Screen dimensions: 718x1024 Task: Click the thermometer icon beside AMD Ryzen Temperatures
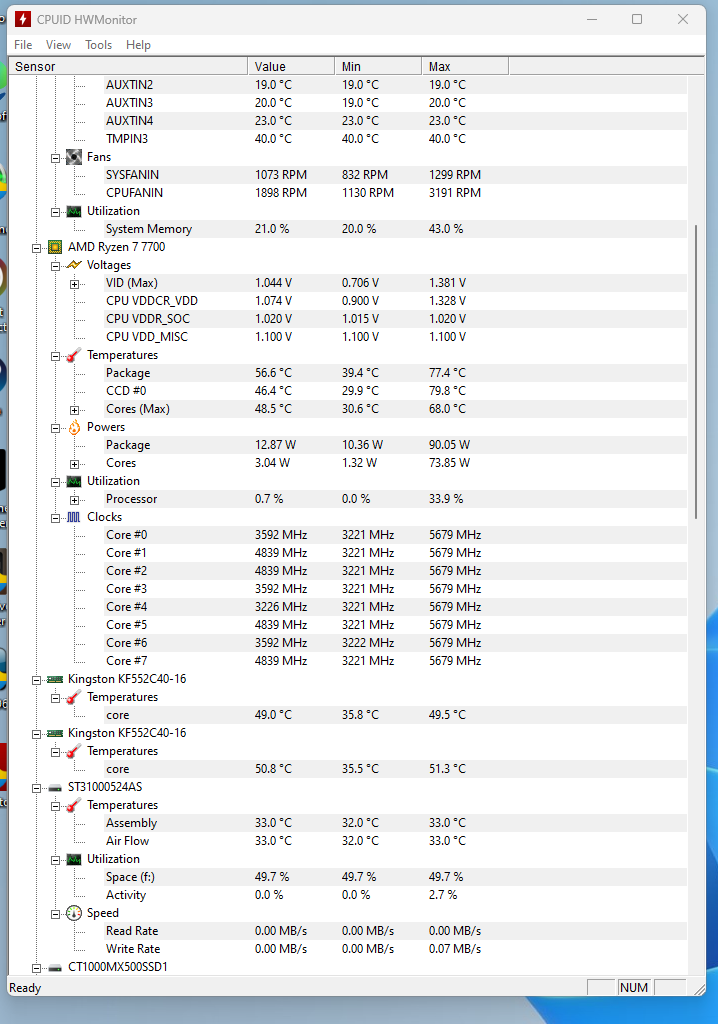74,355
